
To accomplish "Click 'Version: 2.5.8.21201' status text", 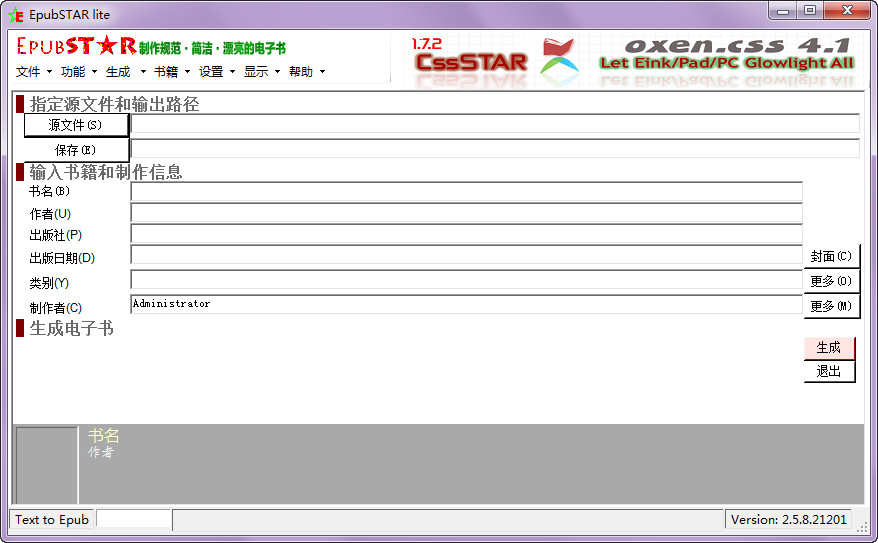I will pos(788,519).
